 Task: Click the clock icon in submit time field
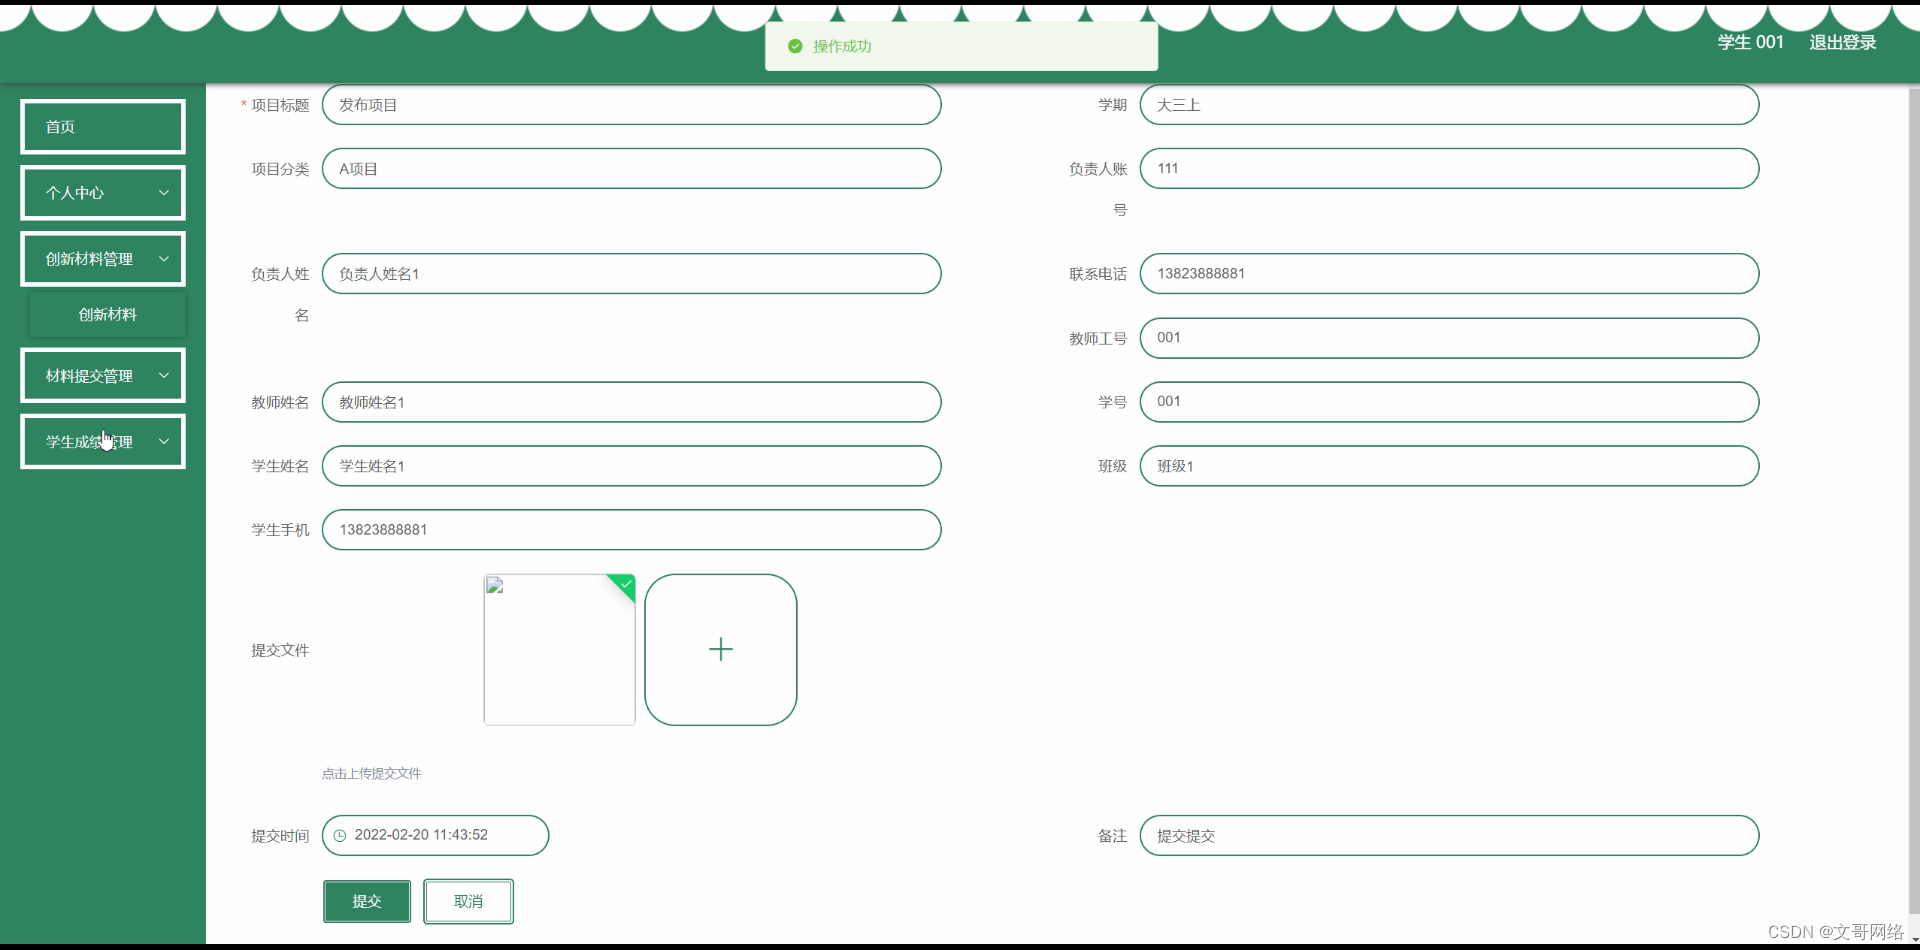[340, 836]
